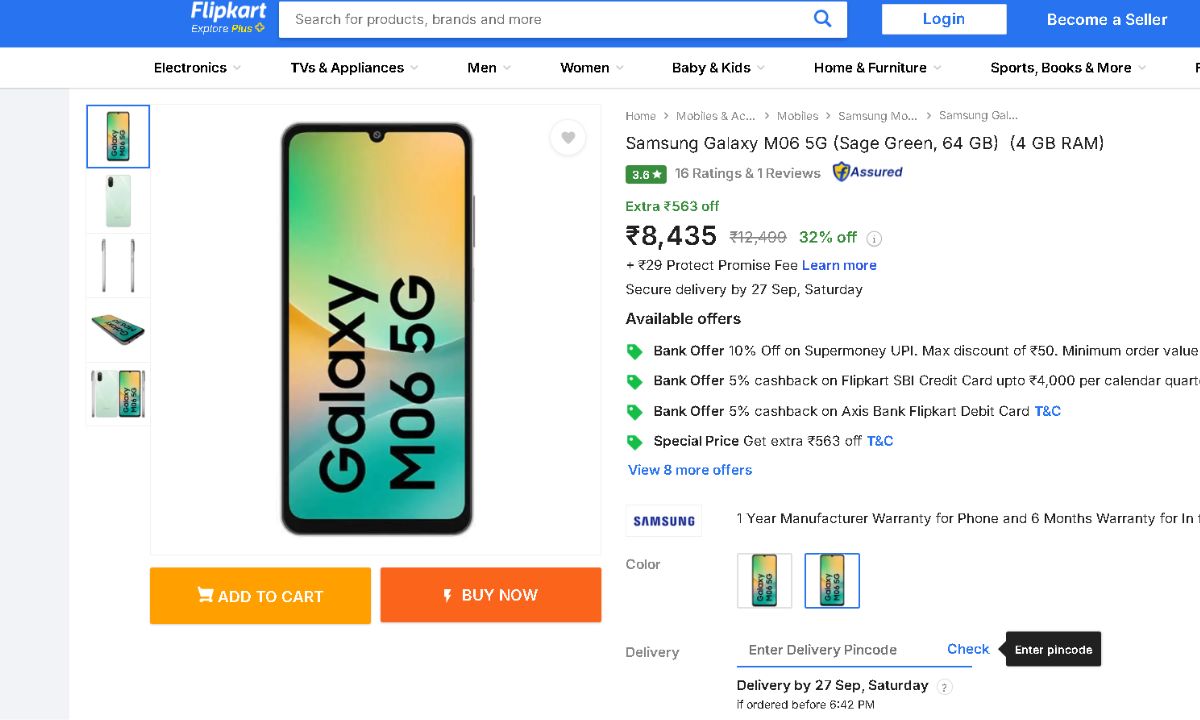Open the Women category menu

click(x=591, y=68)
